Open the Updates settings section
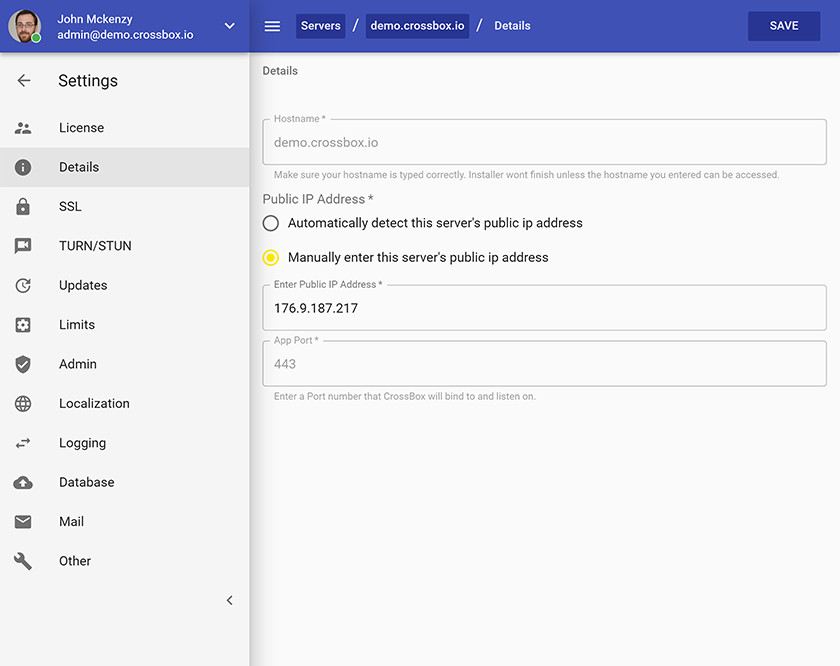This screenshot has height=666, width=840. pos(124,286)
